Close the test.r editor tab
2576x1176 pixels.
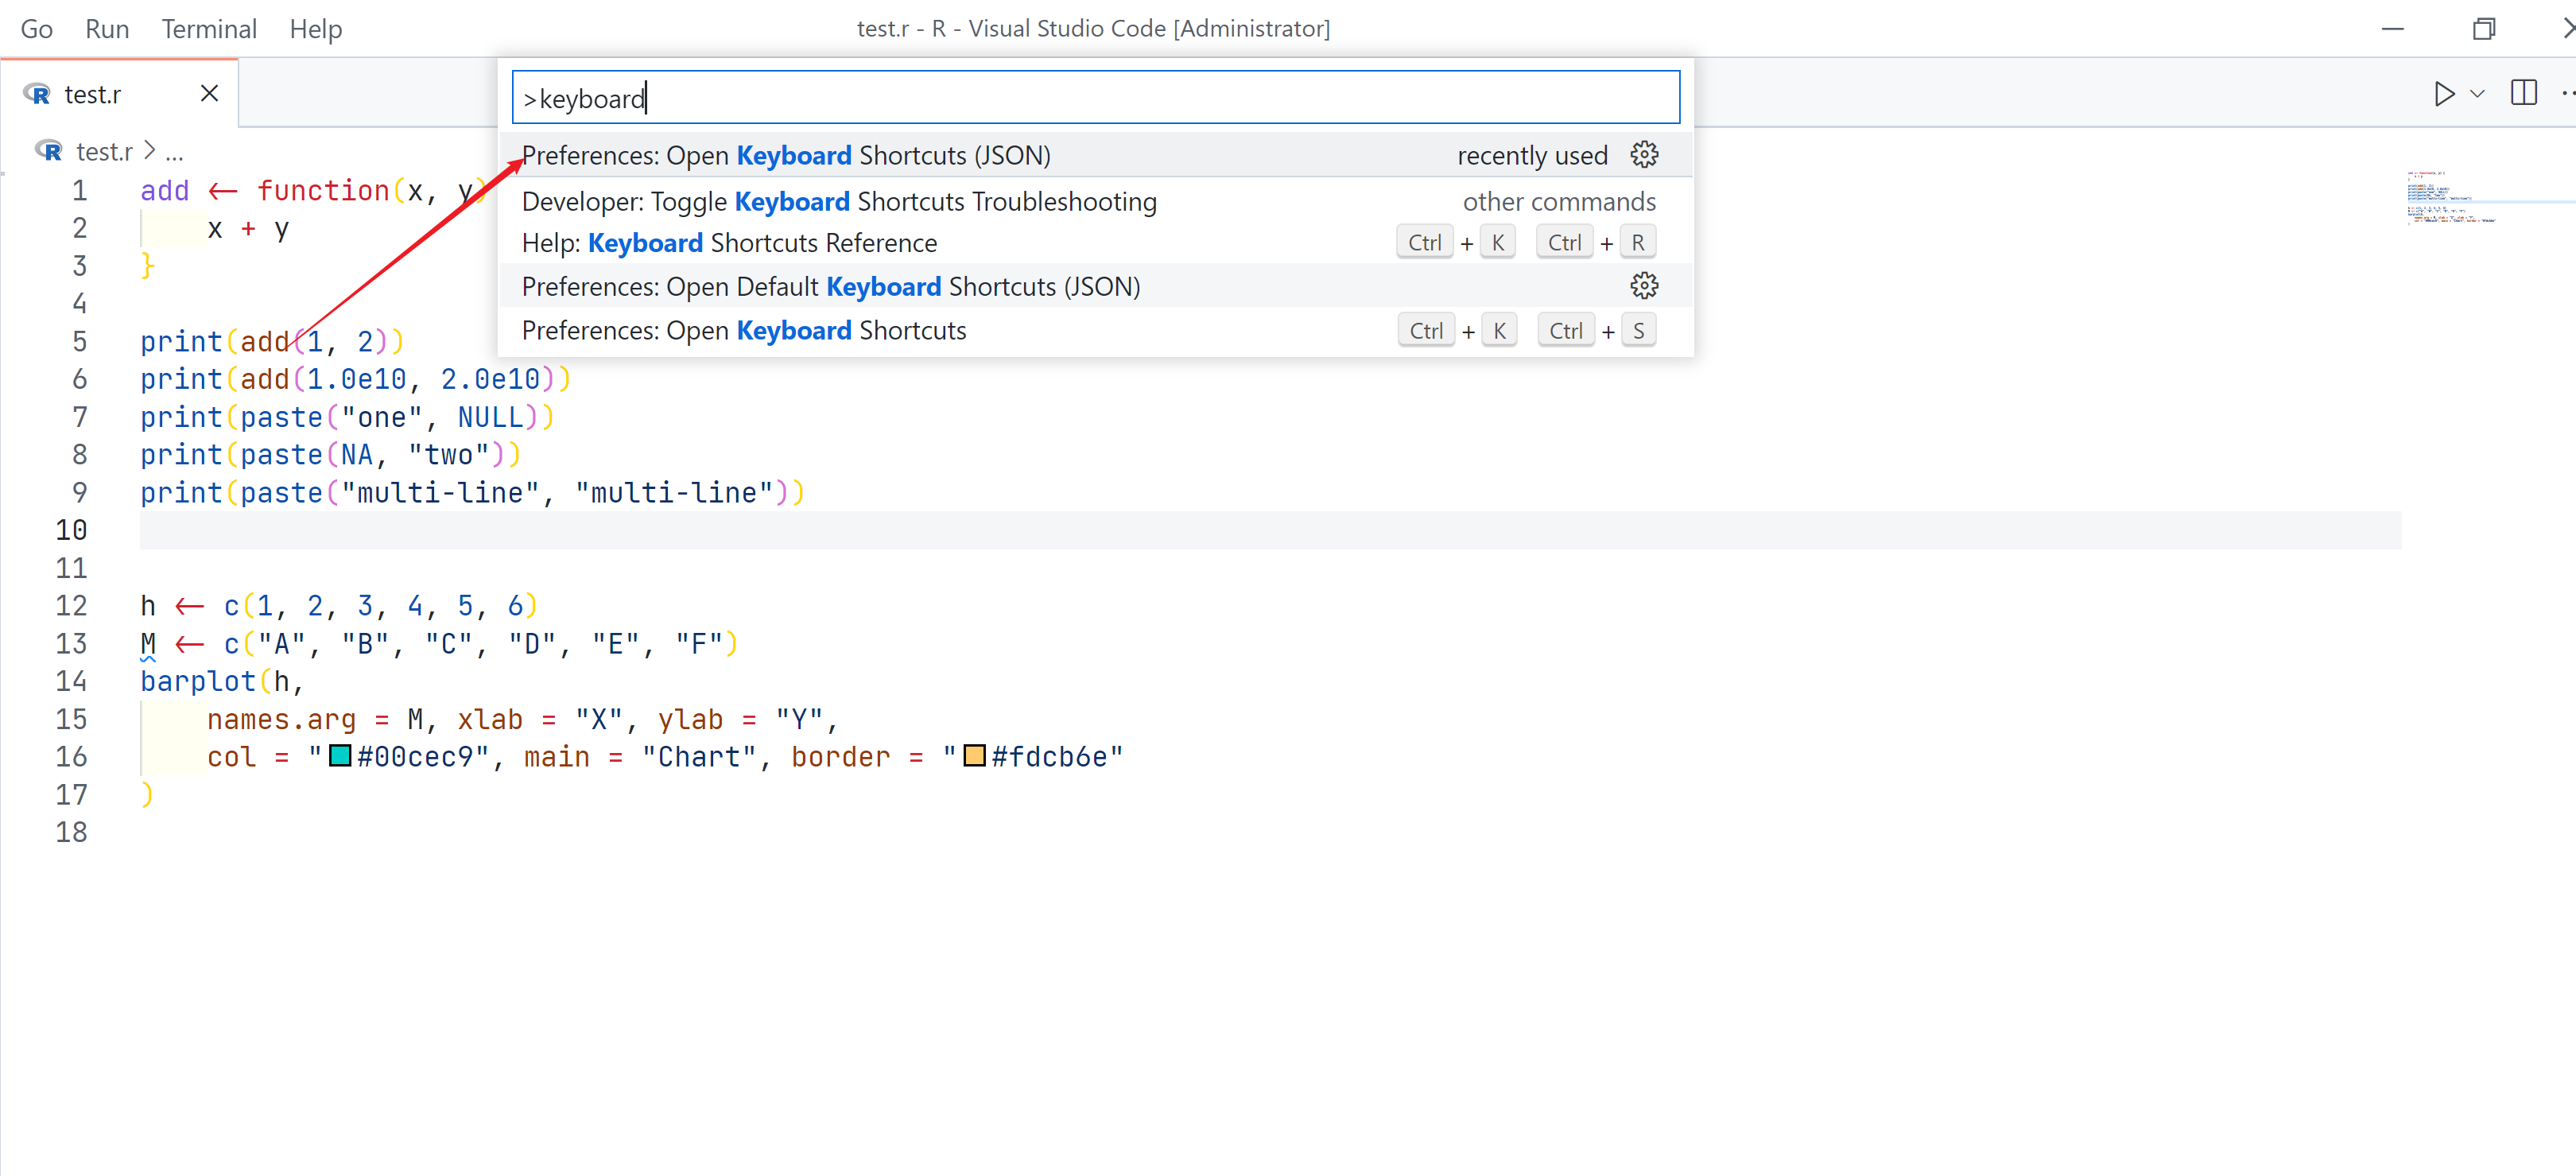(x=209, y=94)
